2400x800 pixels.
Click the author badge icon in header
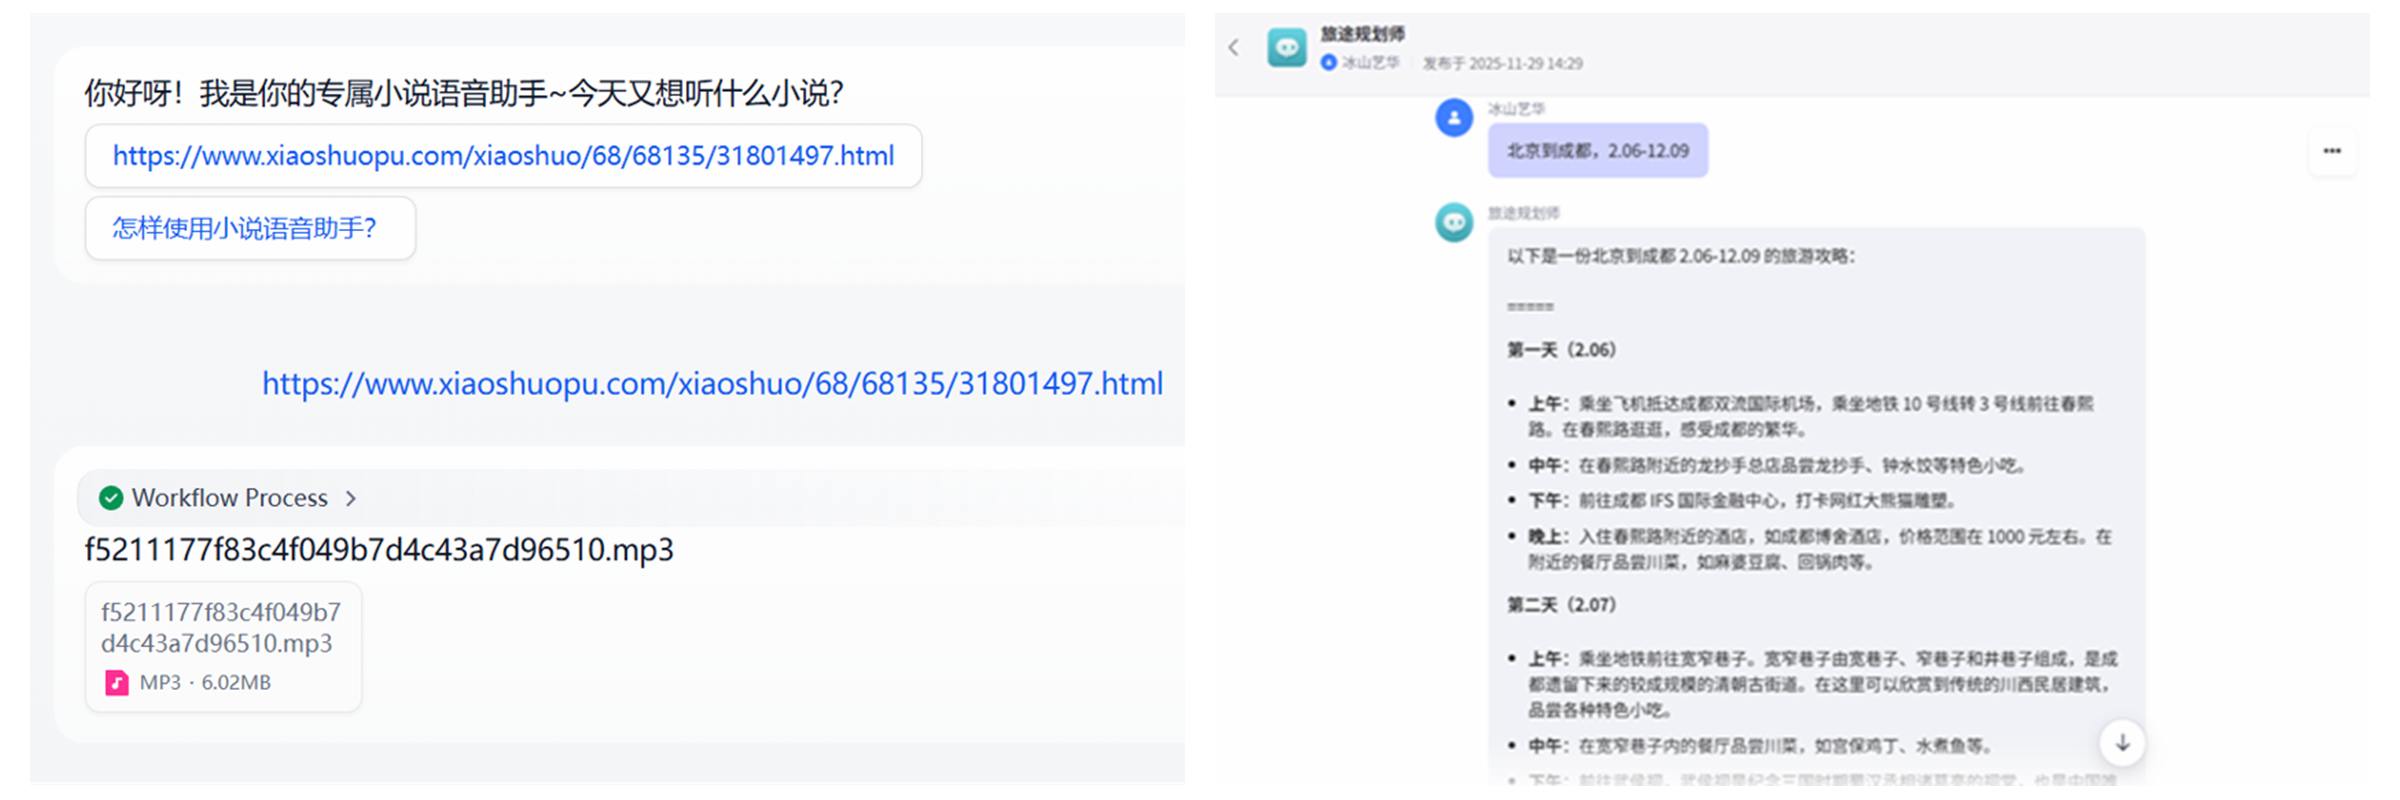click(1329, 63)
